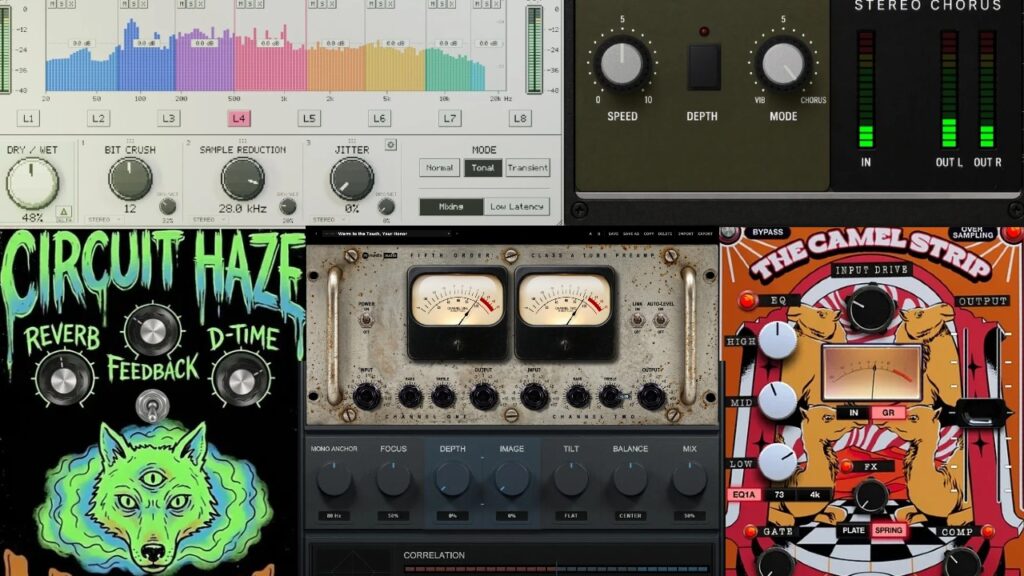This screenshot has width=1024, height=576.
Task: Select band button L7
Action: (449, 118)
